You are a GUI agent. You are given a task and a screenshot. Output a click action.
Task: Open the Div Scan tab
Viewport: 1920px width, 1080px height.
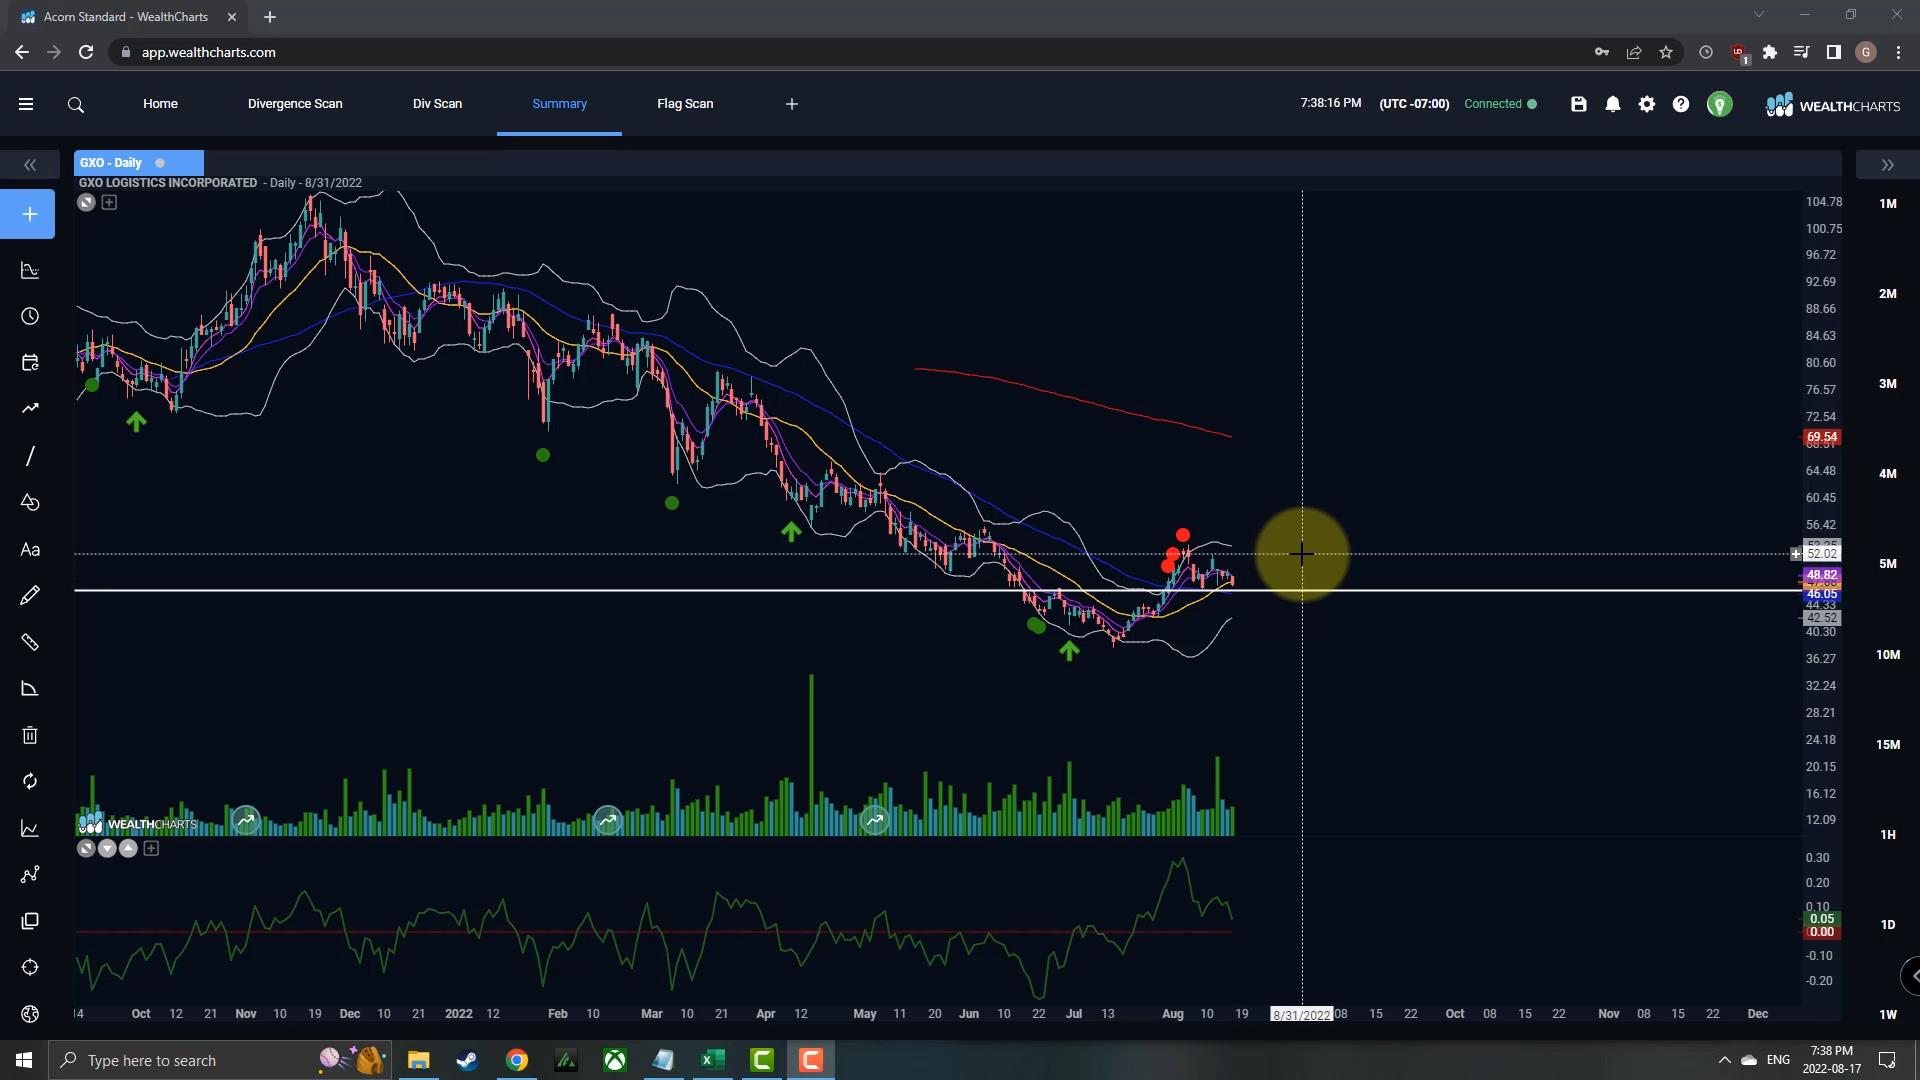point(437,104)
